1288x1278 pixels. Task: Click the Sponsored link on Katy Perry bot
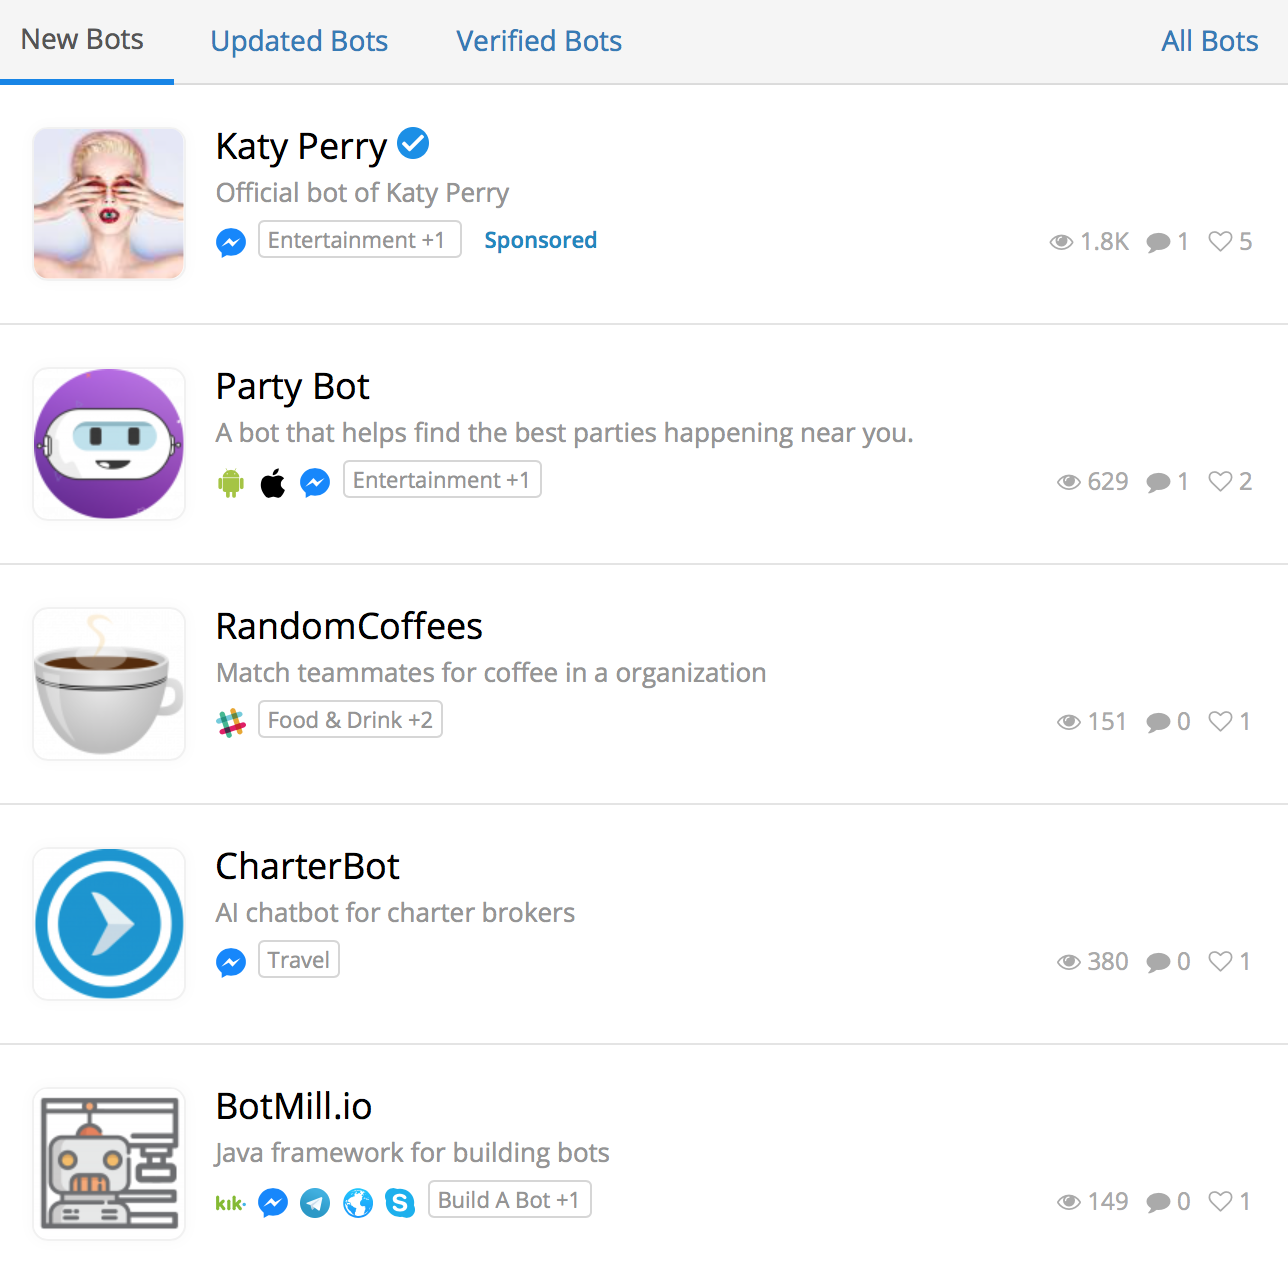pyautogui.click(x=540, y=240)
